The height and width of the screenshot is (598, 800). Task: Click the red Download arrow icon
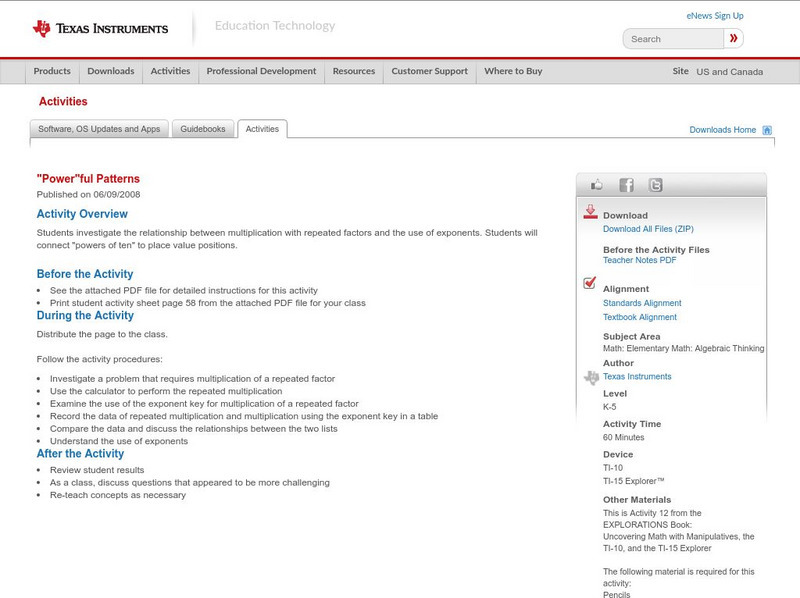pos(590,212)
